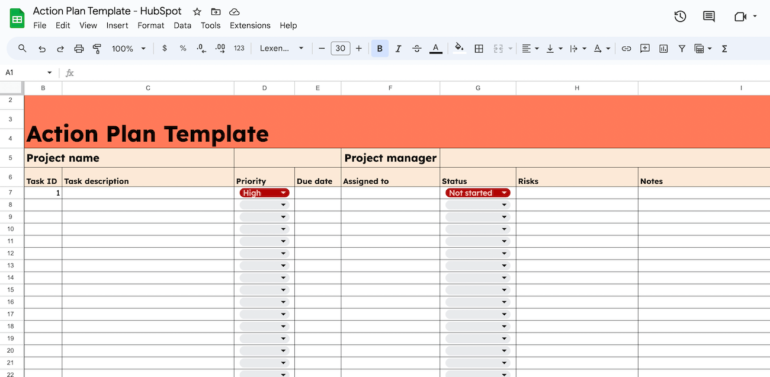Open the comments icon
770x377 pixels.
tap(709, 17)
